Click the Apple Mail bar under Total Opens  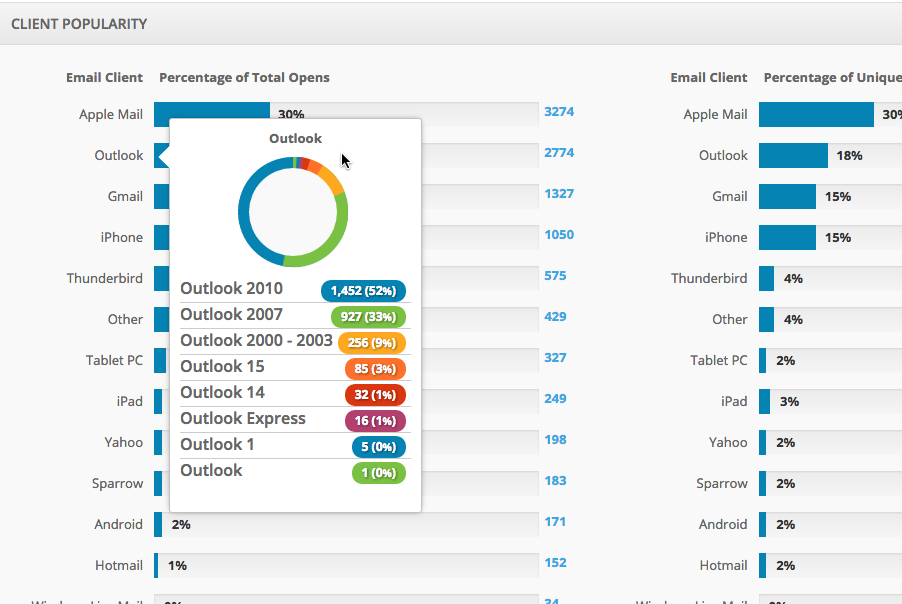pyautogui.click(x=212, y=111)
